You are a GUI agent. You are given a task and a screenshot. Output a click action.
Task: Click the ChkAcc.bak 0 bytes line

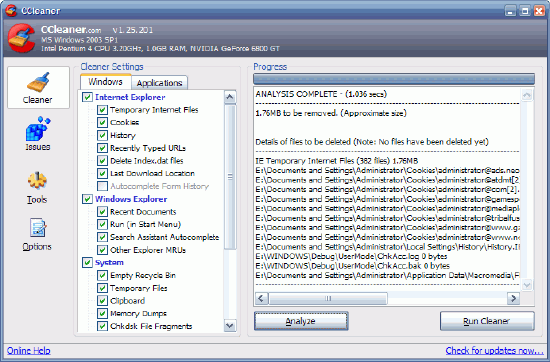[x=353, y=266]
